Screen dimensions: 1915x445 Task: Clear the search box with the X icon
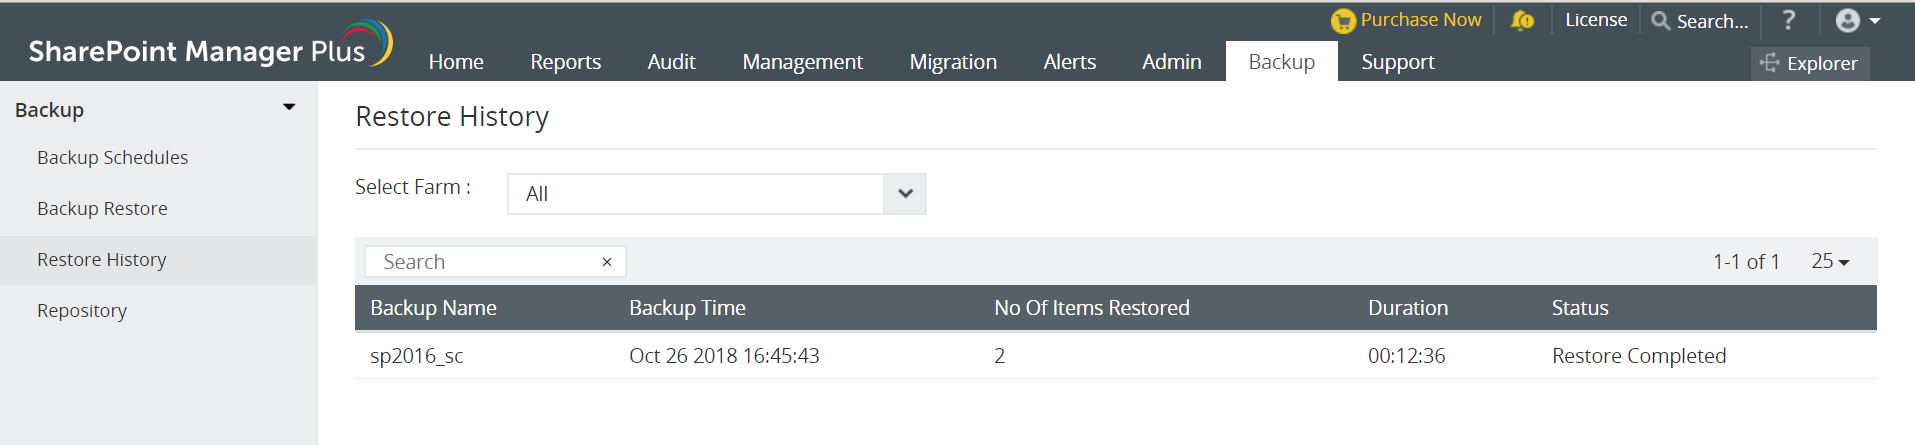[x=607, y=262]
